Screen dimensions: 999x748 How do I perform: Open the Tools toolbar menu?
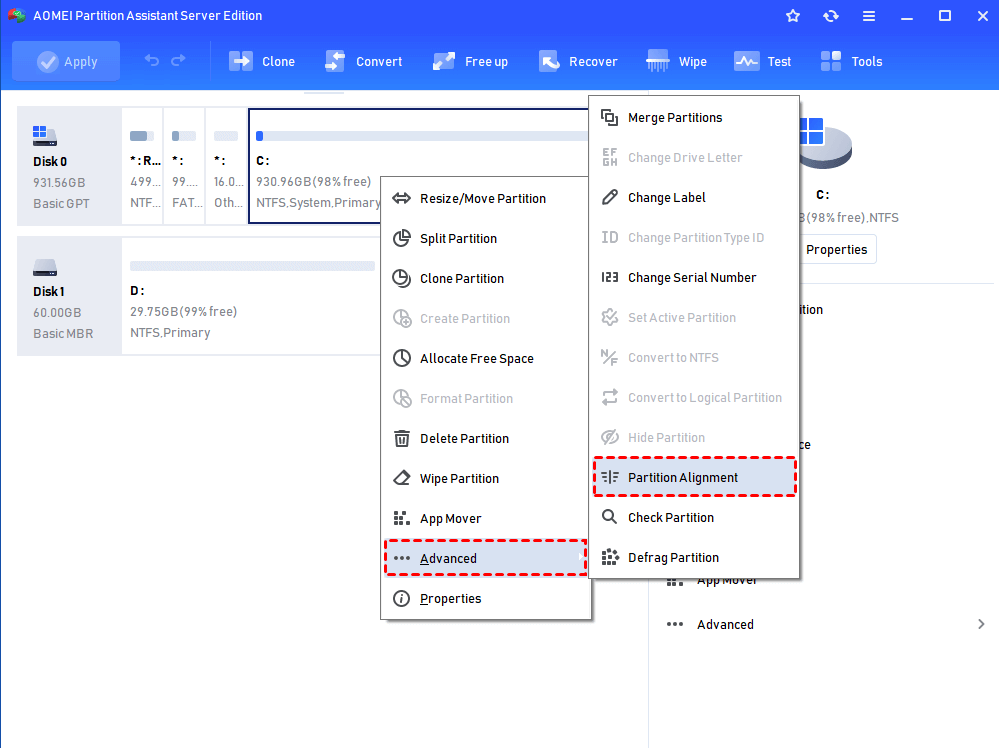point(851,61)
